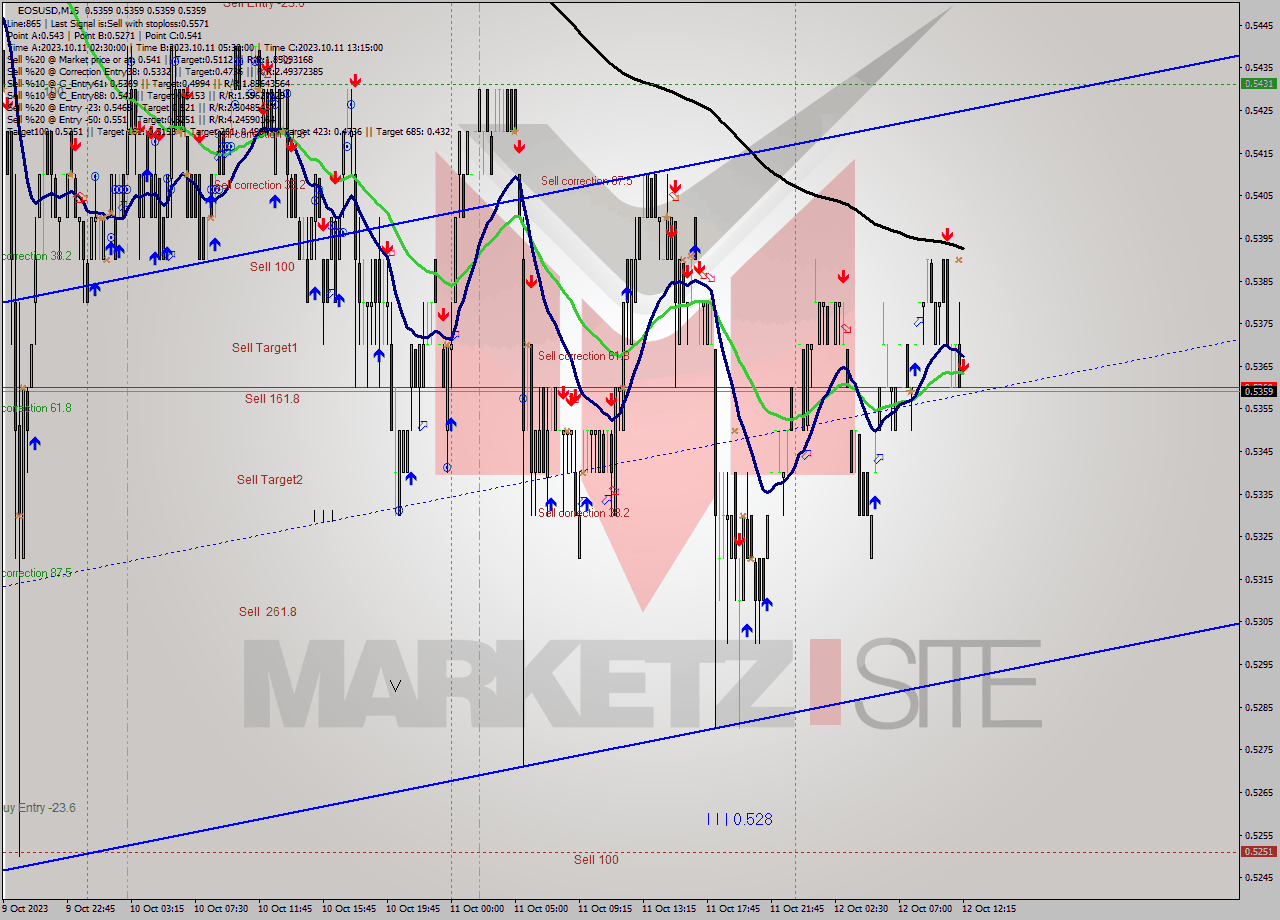Click the EOSUSD,M15 chart title text
Viewport: 1280px width, 920px height.
[50, 10]
